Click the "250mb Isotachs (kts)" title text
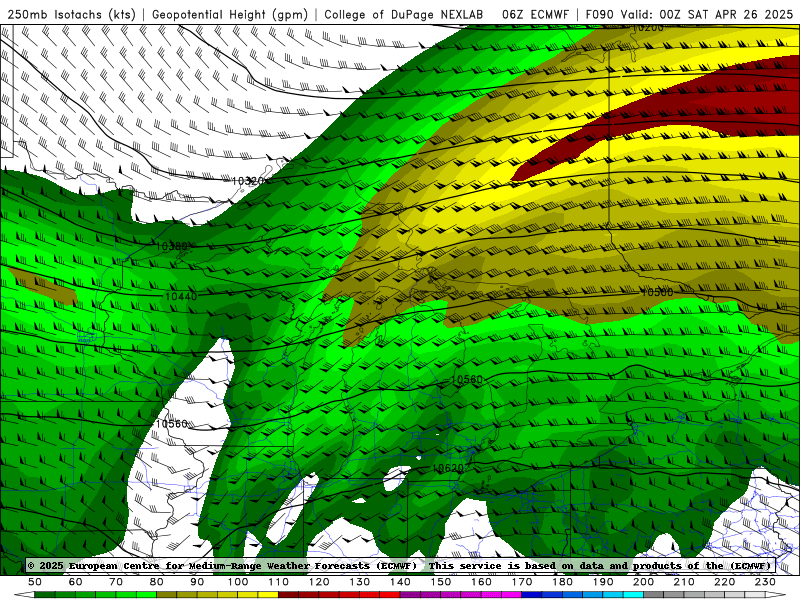800x600 pixels. coord(71,14)
